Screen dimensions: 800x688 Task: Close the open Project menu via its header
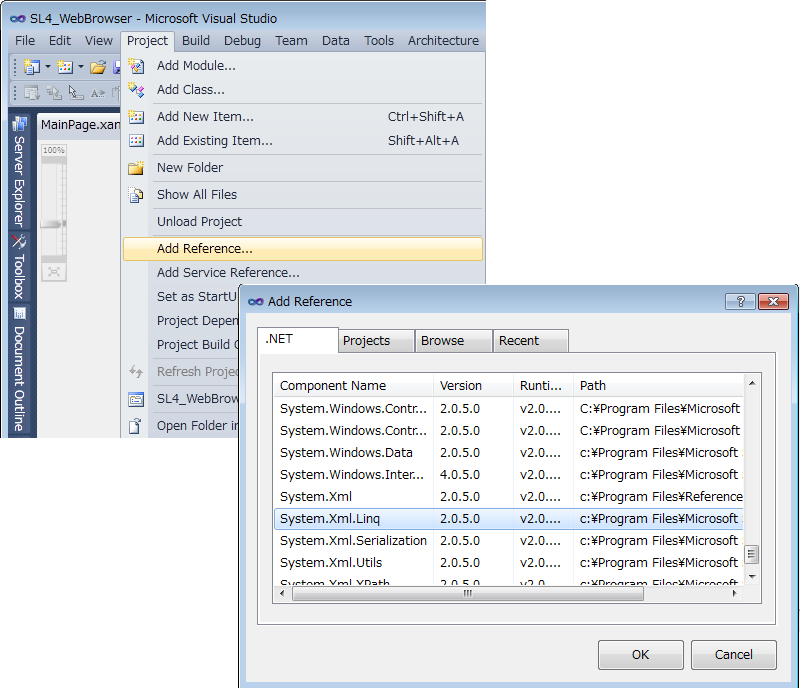tap(147, 41)
